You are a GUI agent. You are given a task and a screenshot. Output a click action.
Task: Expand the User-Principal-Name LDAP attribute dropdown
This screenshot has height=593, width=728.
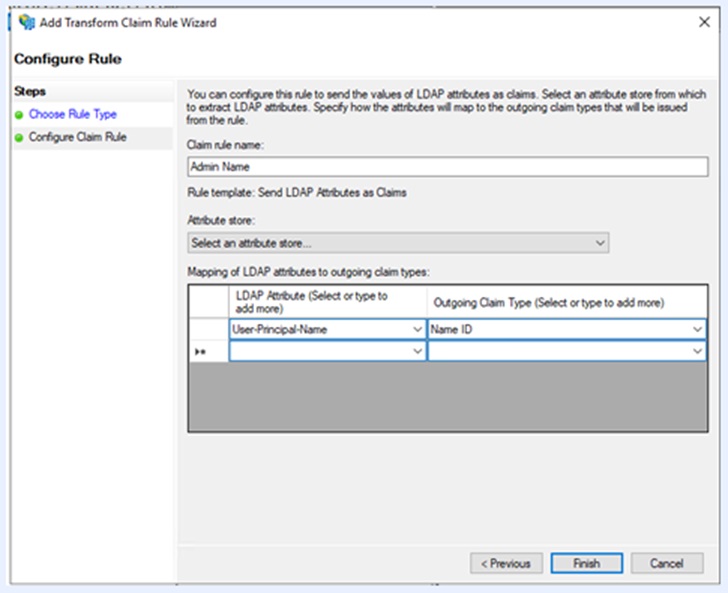click(417, 329)
